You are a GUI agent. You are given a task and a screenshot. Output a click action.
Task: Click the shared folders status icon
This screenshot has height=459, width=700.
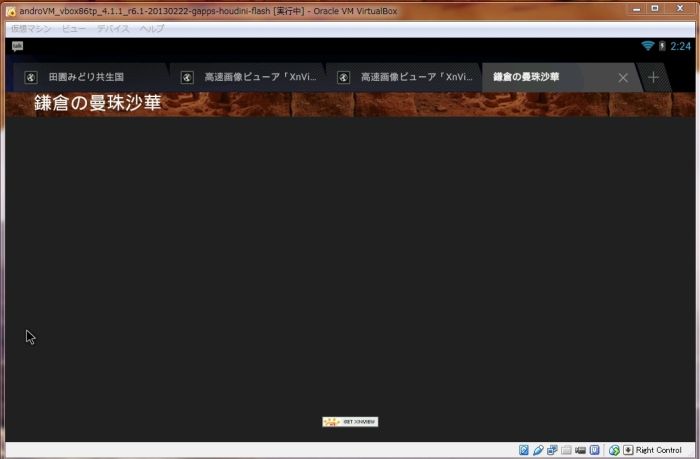[566, 450]
